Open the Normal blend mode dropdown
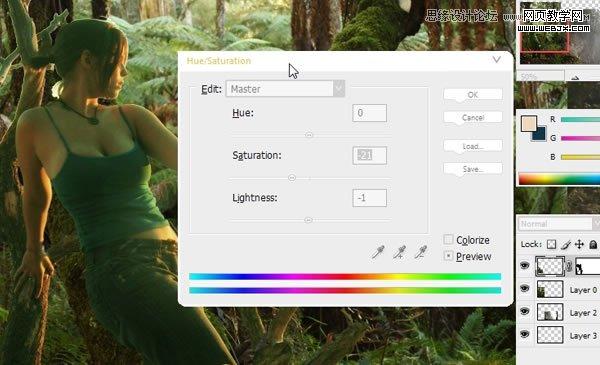Screen dimensions: 600x365 (559, 224)
